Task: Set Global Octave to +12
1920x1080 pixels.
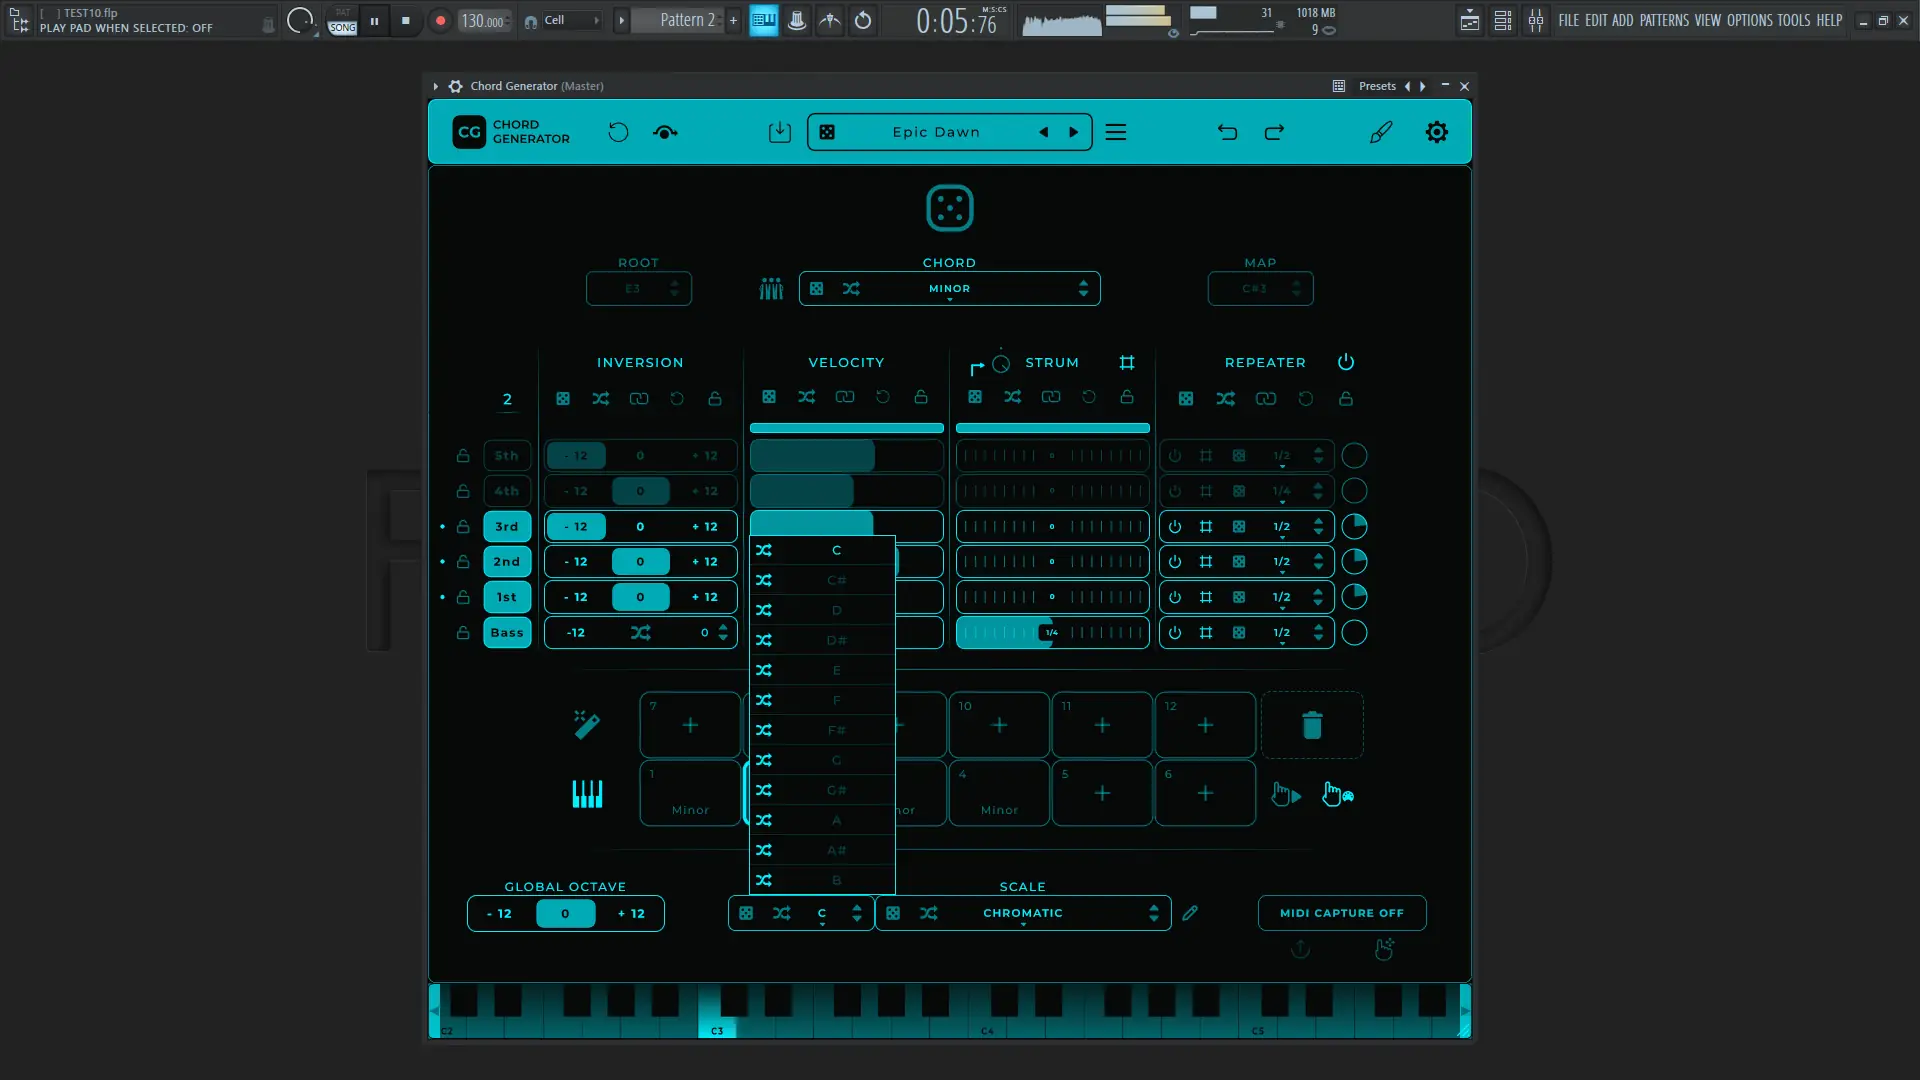Action: (x=631, y=913)
